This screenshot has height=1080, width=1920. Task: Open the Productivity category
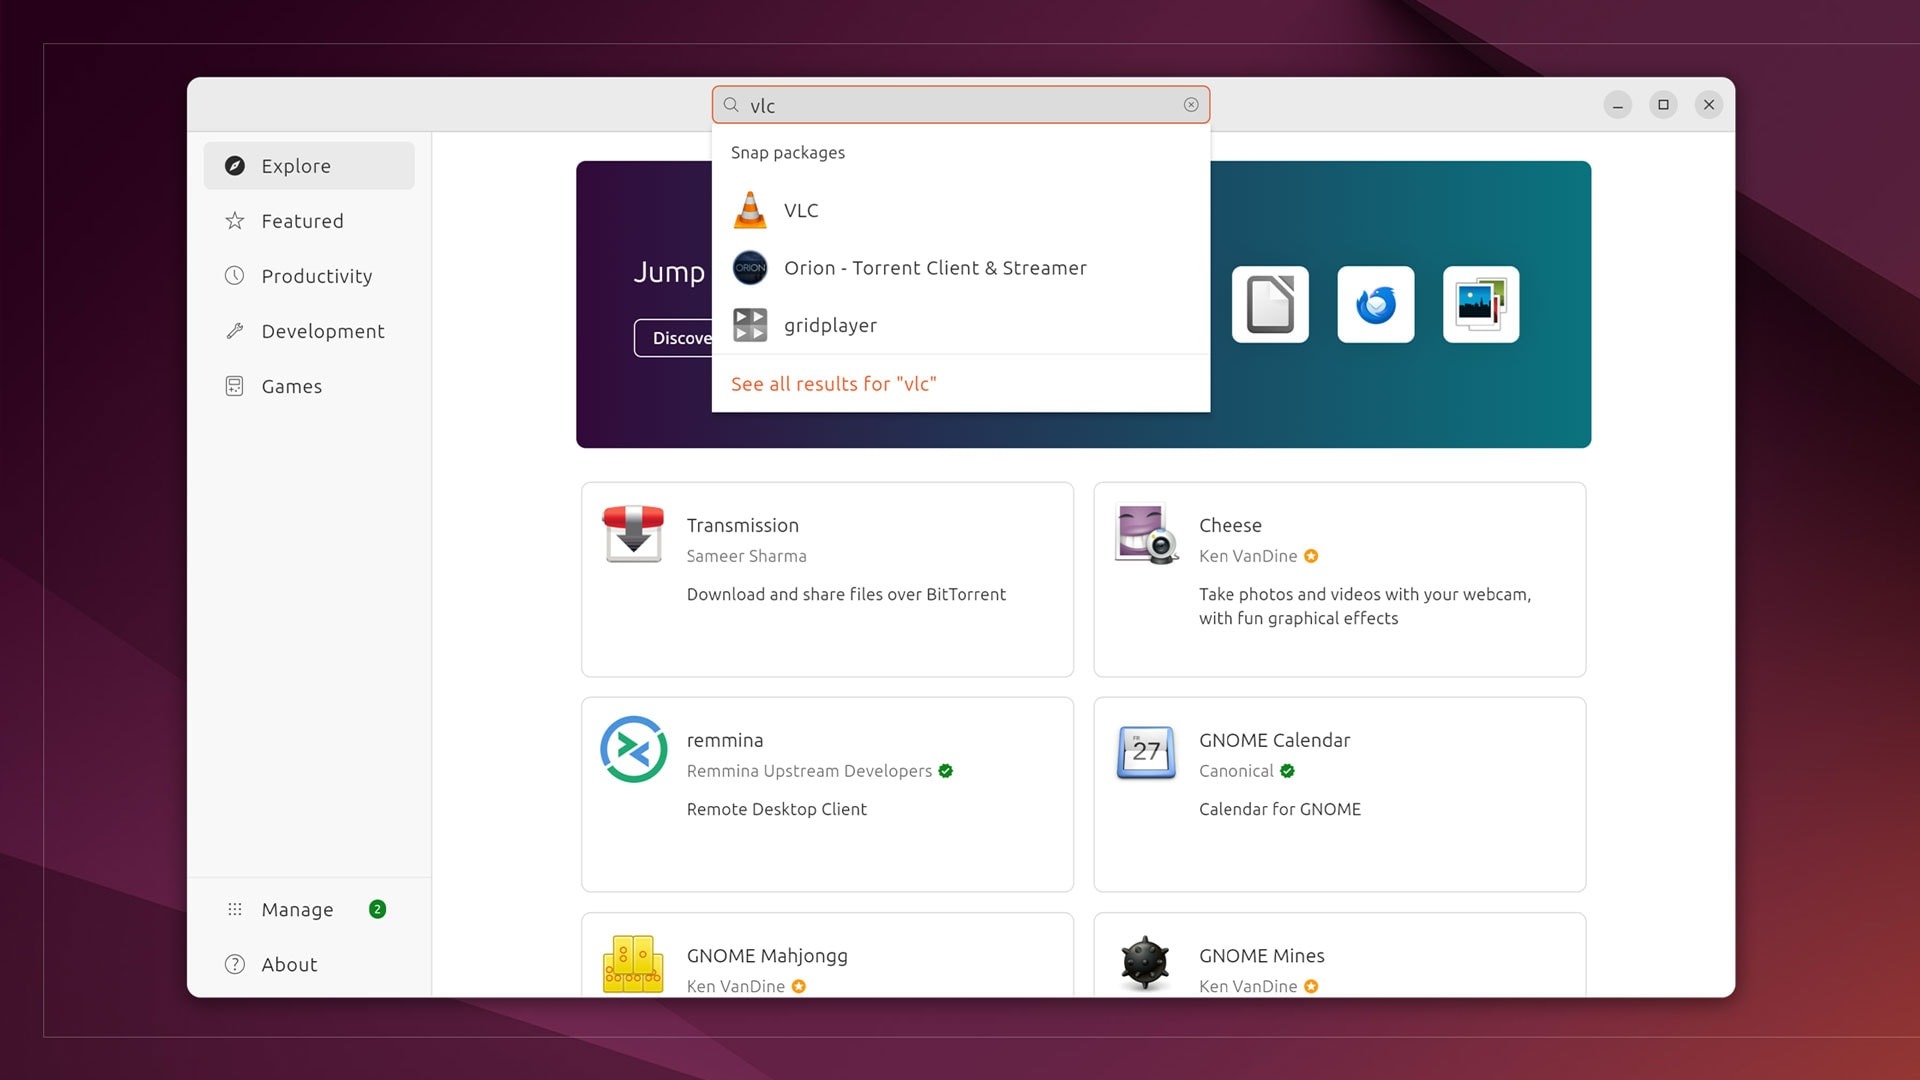(x=316, y=276)
